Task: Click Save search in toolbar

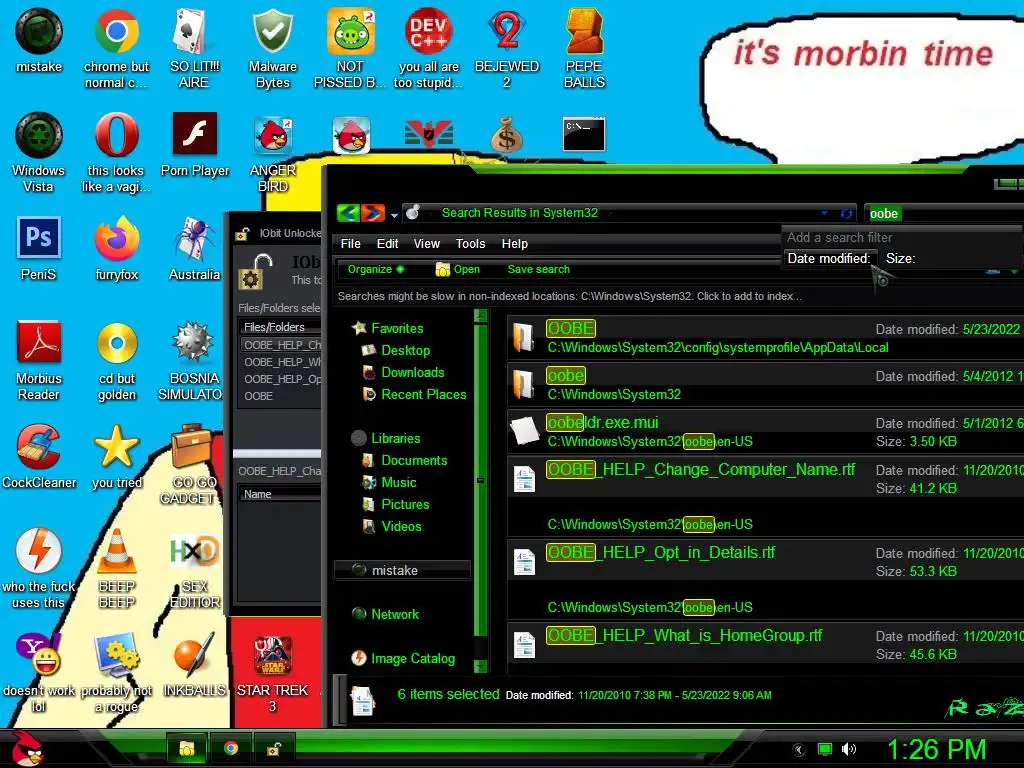Action: coord(538,269)
